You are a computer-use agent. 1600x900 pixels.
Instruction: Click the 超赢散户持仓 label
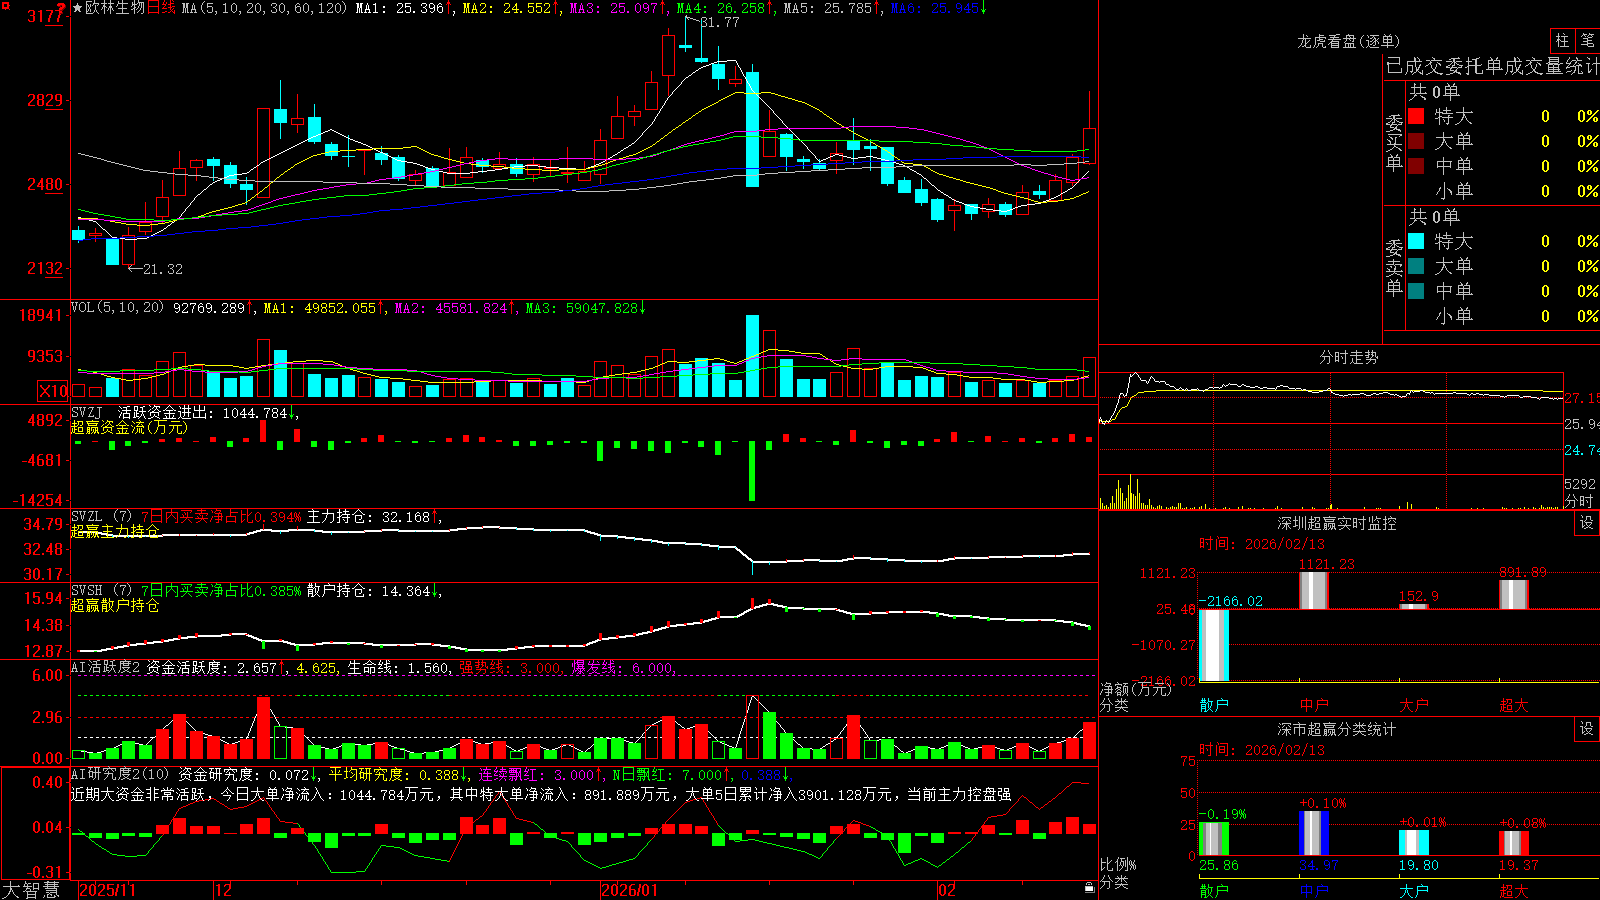point(115,605)
